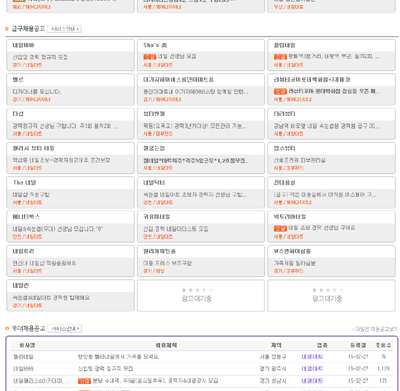
Task: Open the 네일닥터 job listing card
Action: coord(201,192)
